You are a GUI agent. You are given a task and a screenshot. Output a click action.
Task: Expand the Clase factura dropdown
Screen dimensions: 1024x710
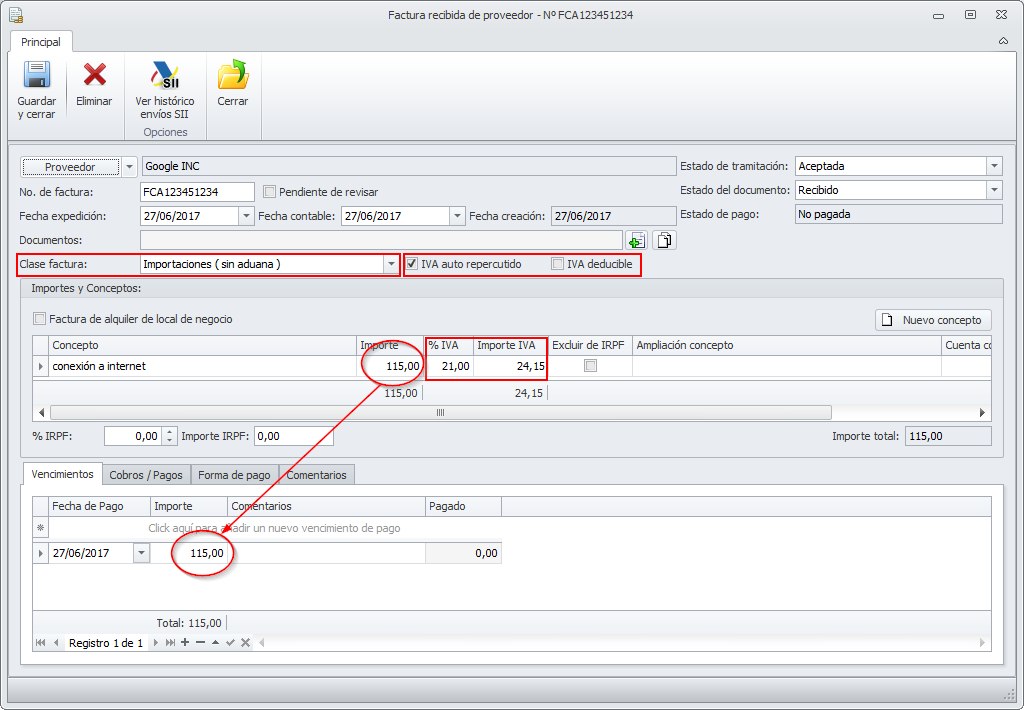391,264
